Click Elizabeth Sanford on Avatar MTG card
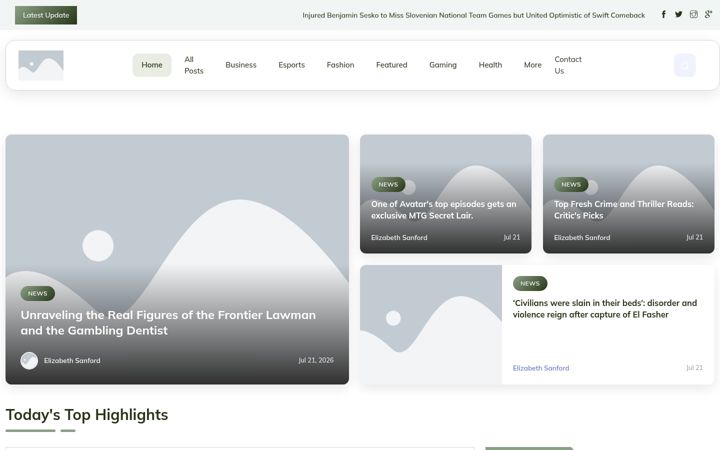The height and width of the screenshot is (450, 720). point(399,237)
